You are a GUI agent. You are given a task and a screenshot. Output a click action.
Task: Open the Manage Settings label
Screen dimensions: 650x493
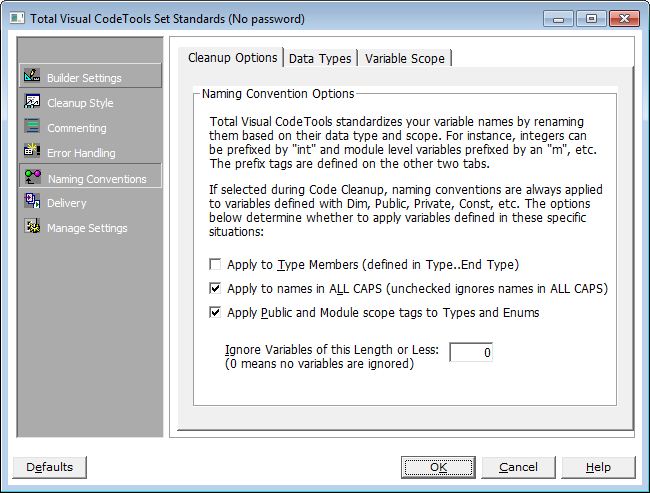87,228
